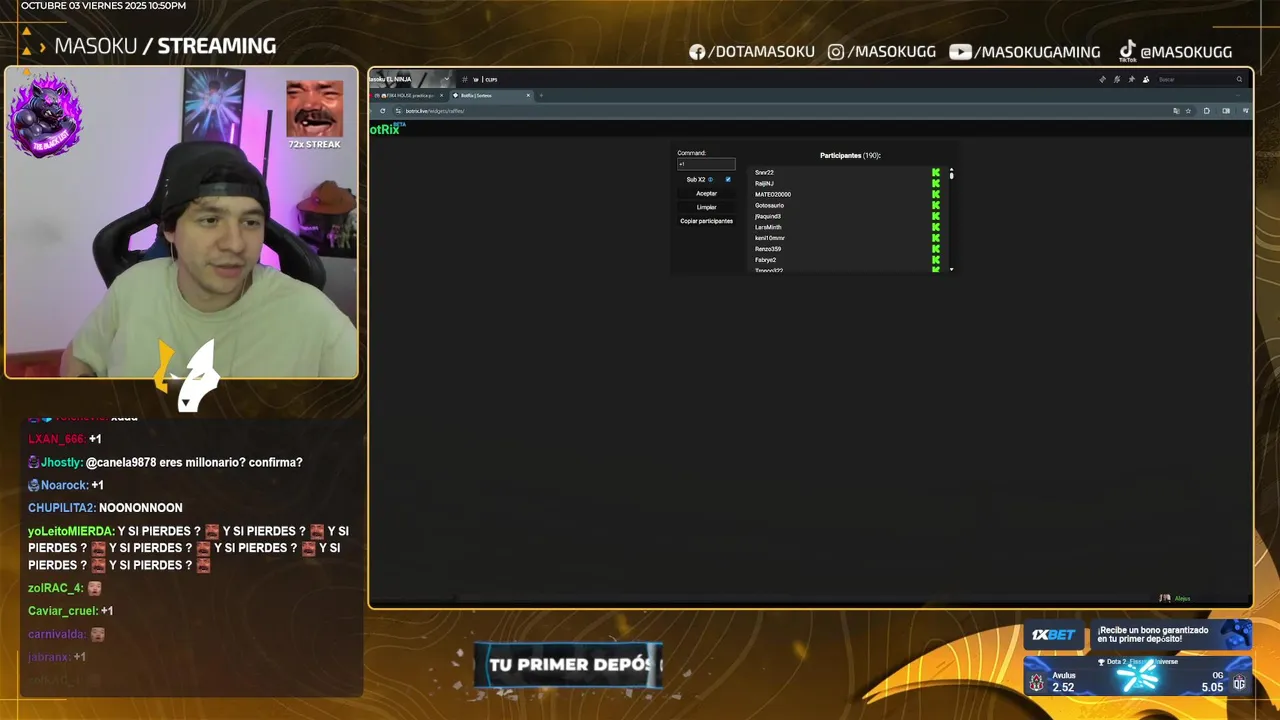Click the Command input field
This screenshot has height=720, width=1280.
point(706,164)
